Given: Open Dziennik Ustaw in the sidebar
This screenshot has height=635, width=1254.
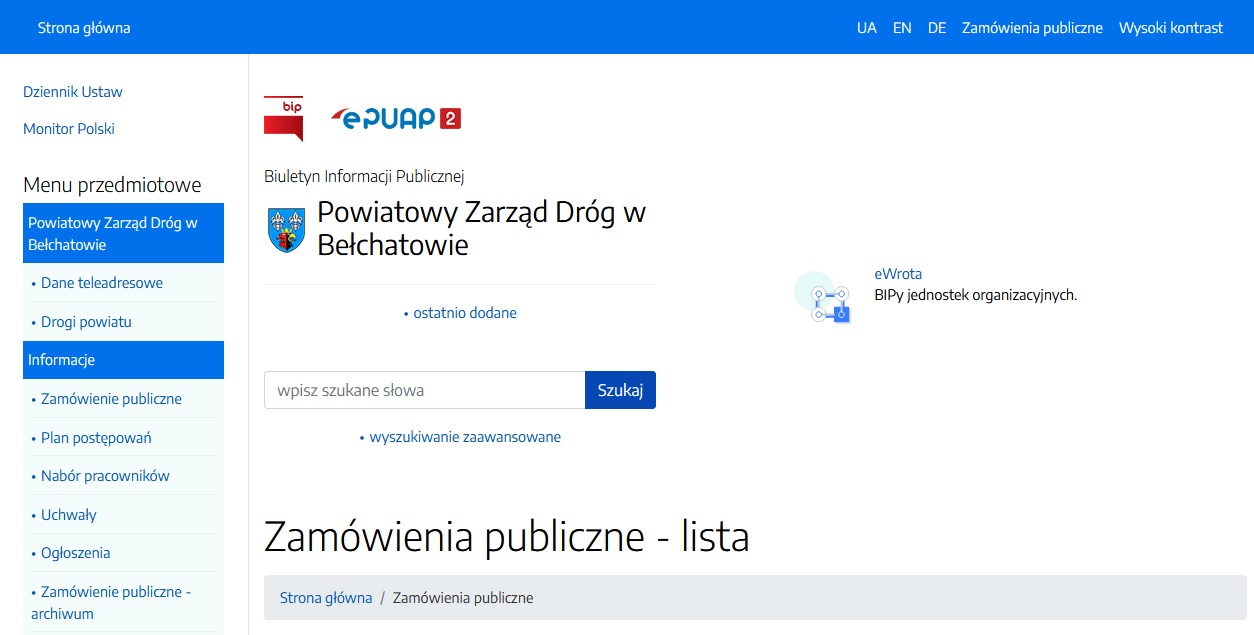Looking at the screenshot, I should click(x=73, y=92).
